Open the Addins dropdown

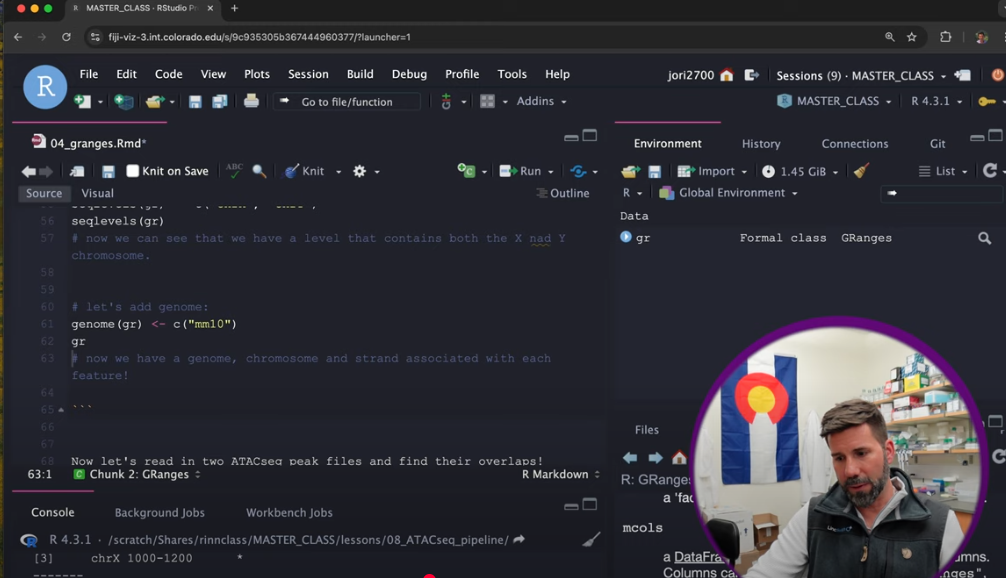(x=541, y=101)
